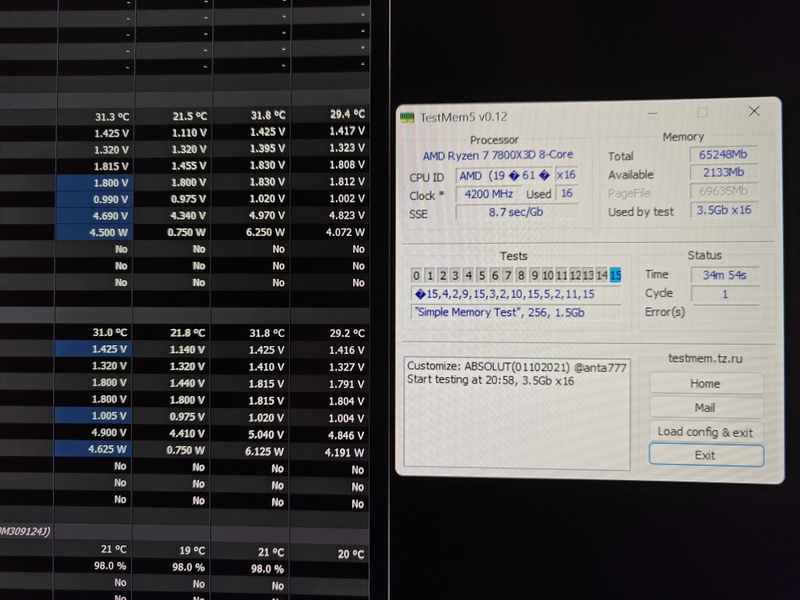Select test box 2 in the Tests row

point(442,276)
